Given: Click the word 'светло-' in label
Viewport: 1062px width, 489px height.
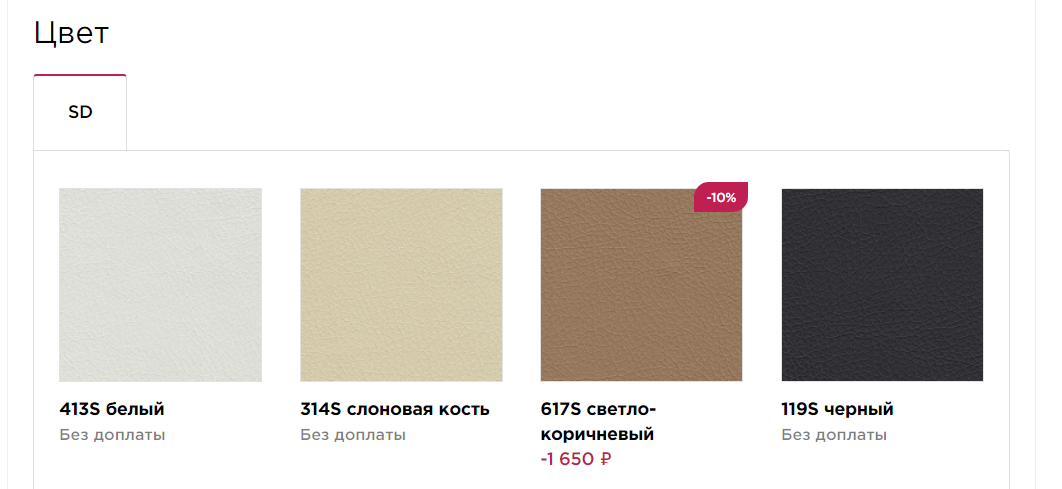Looking at the screenshot, I should (x=622, y=409).
